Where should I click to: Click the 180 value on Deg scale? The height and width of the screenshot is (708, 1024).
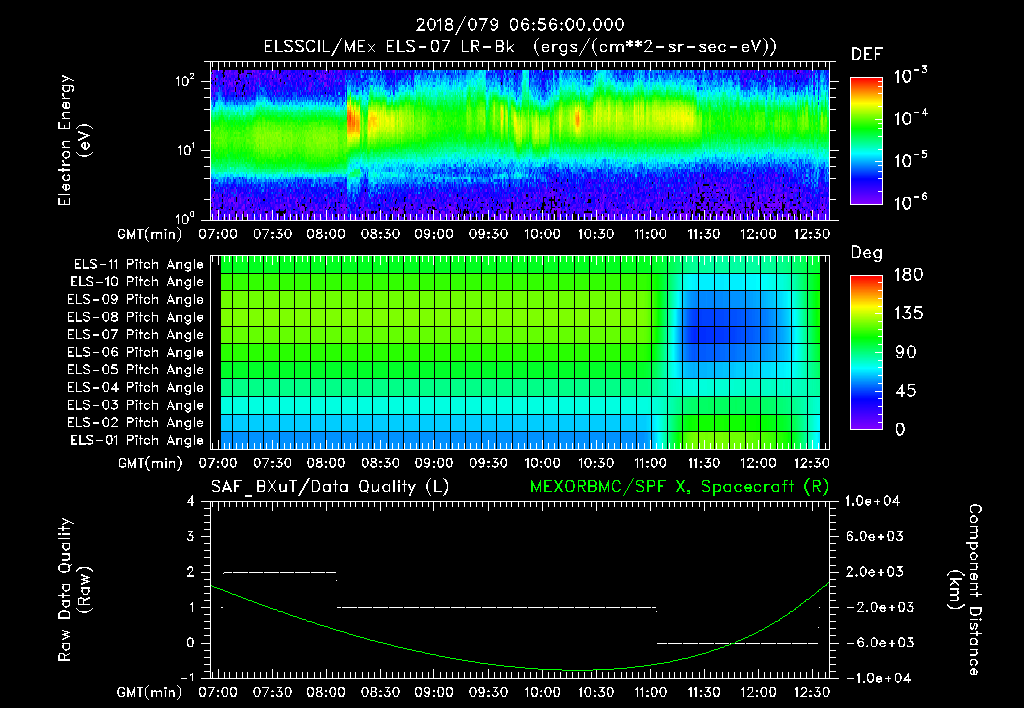point(908,275)
